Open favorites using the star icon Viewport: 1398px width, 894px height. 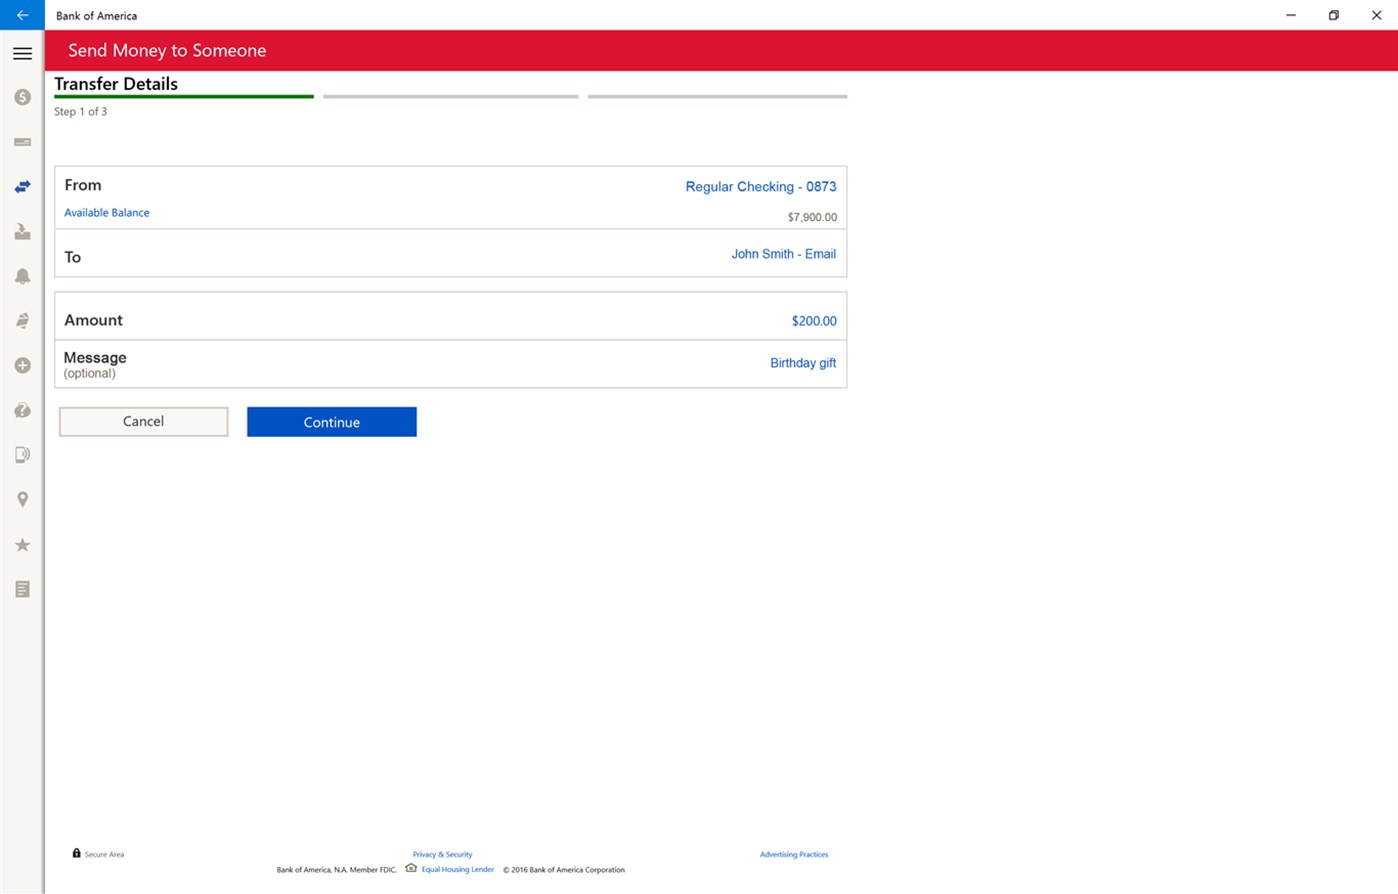[22, 545]
